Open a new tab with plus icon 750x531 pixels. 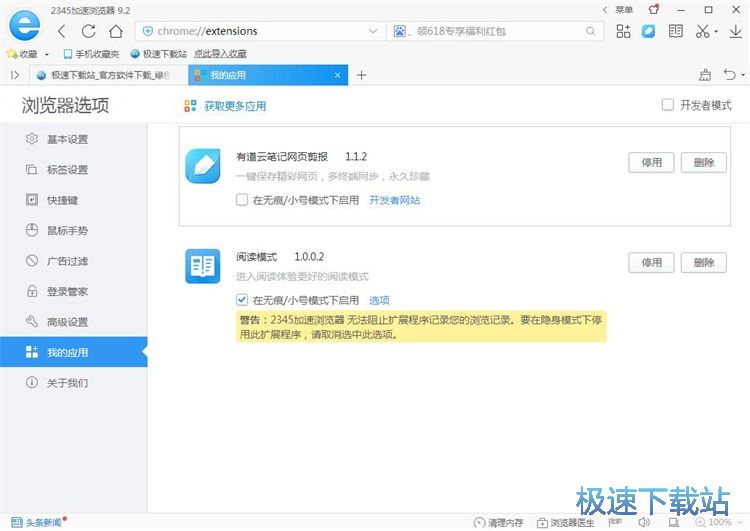tap(362, 75)
